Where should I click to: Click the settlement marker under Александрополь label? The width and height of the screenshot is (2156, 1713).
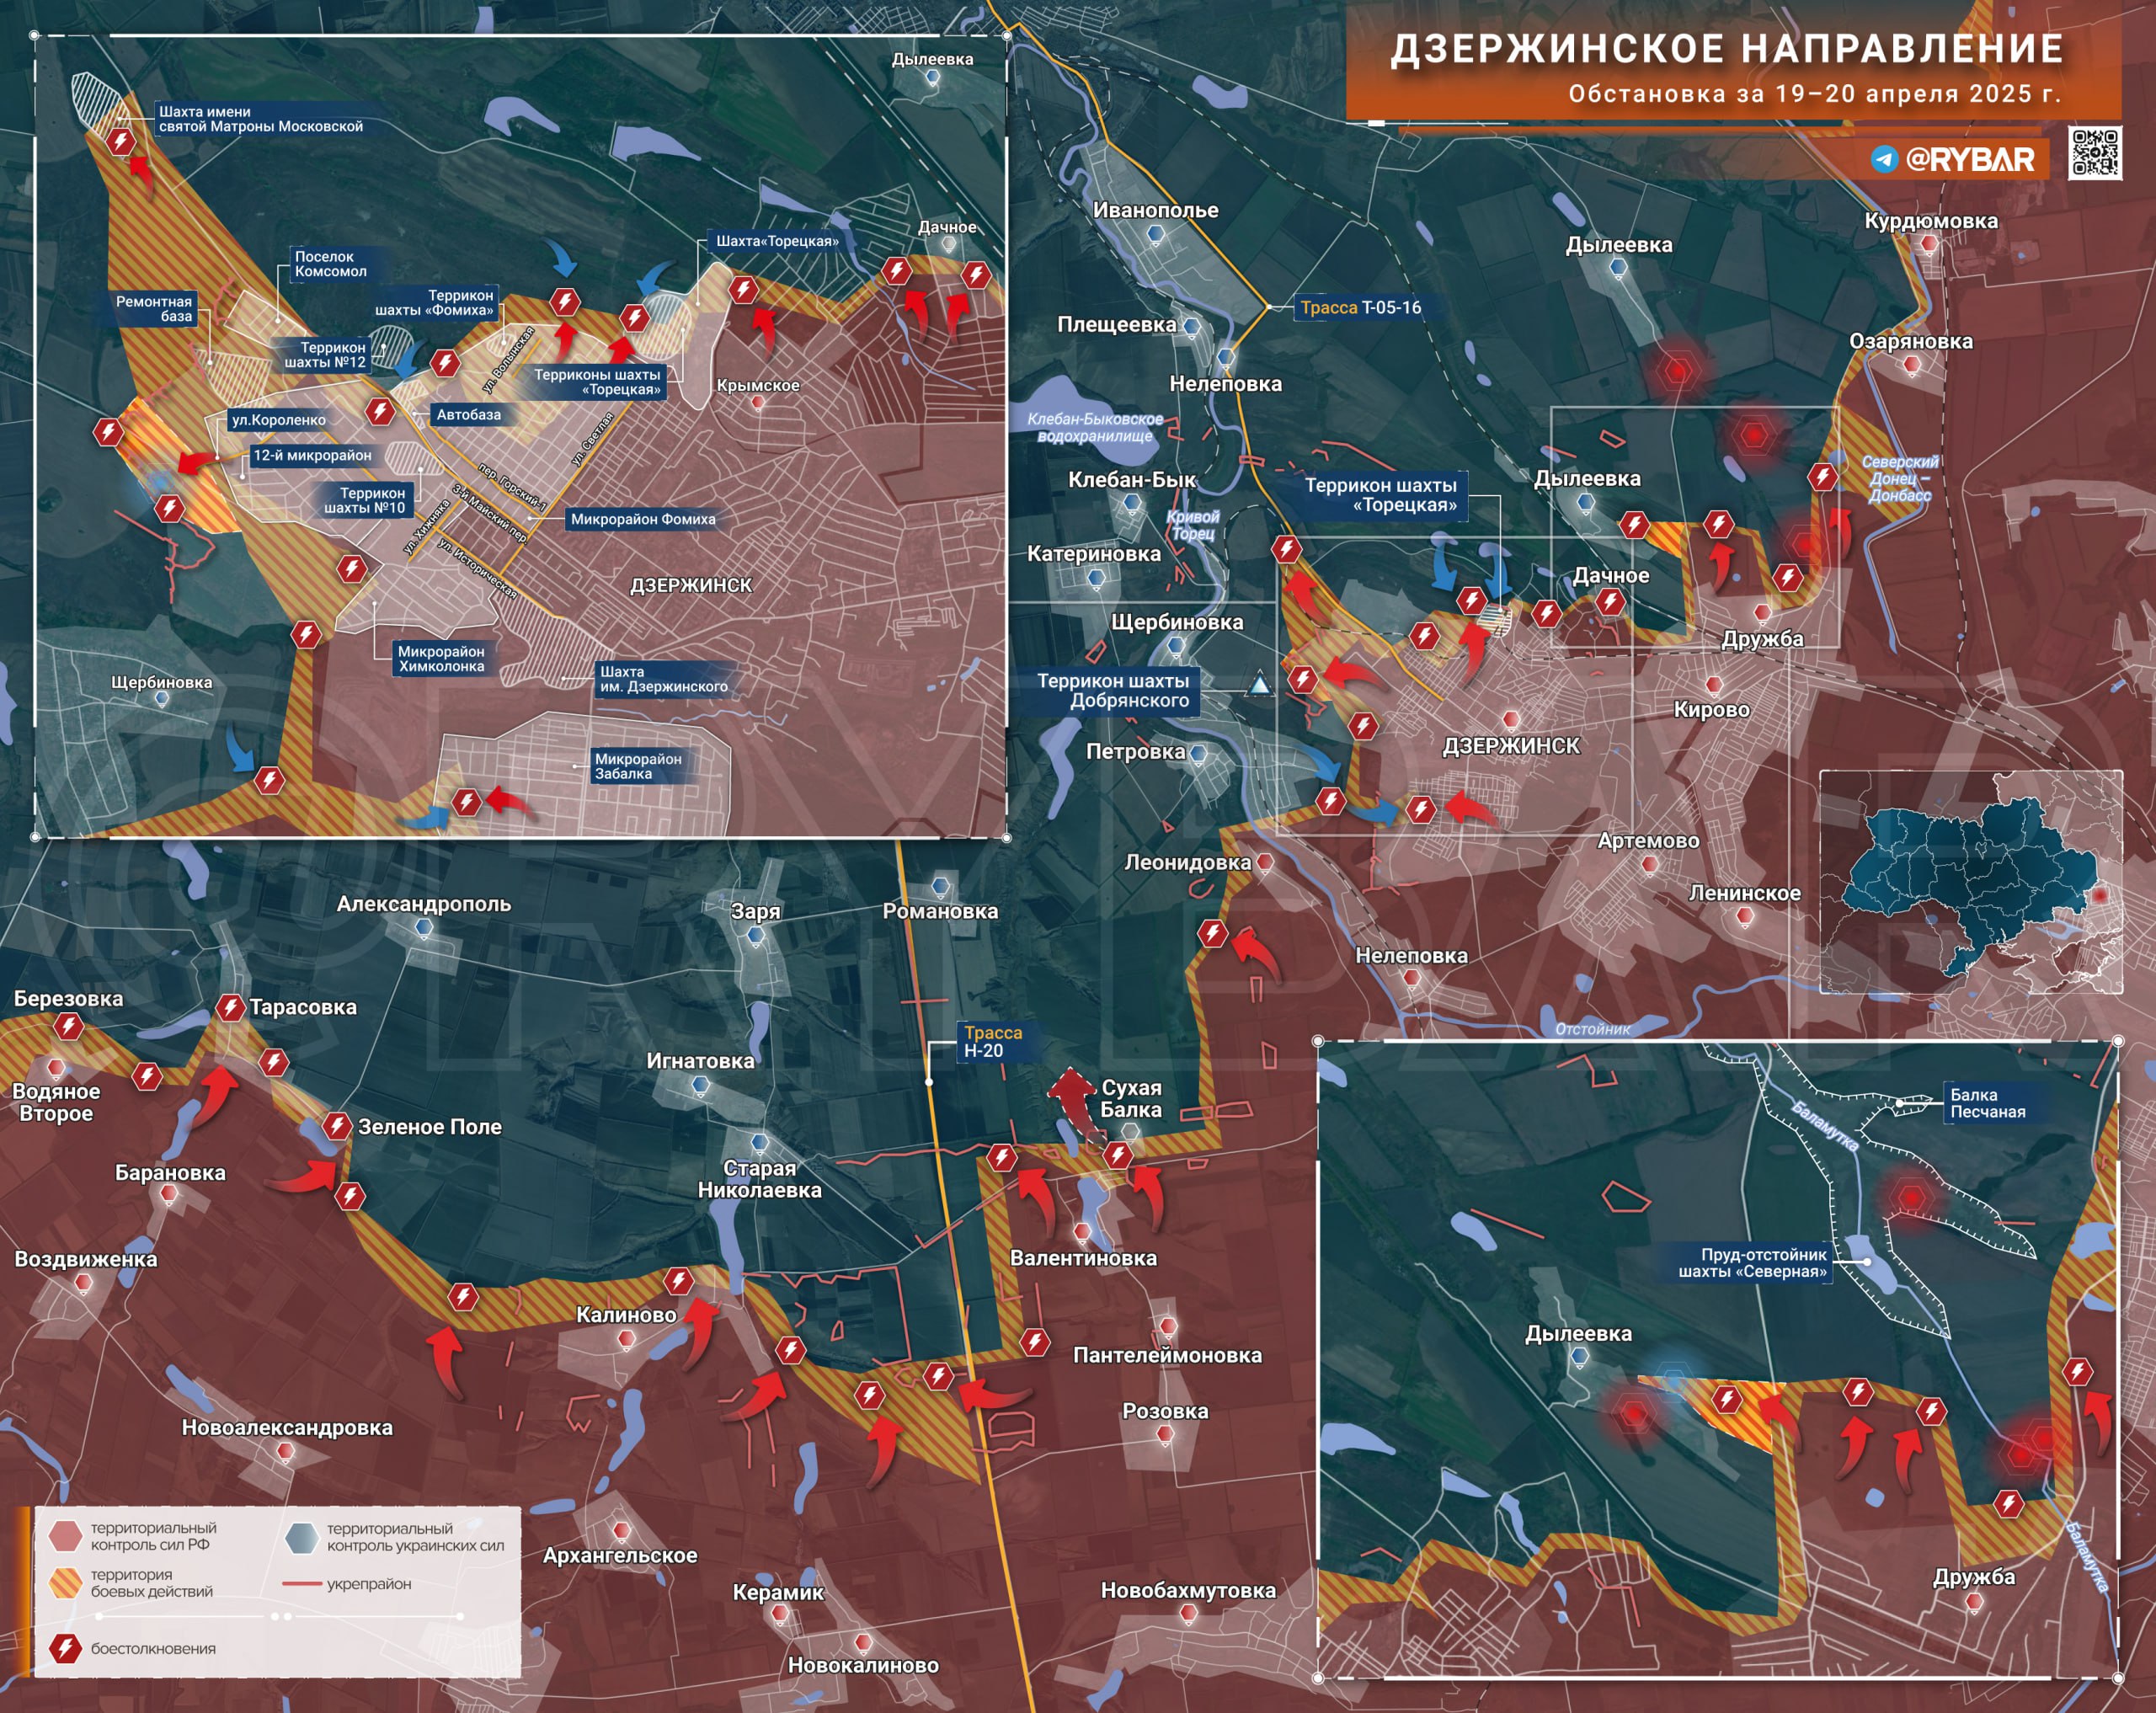(424, 927)
